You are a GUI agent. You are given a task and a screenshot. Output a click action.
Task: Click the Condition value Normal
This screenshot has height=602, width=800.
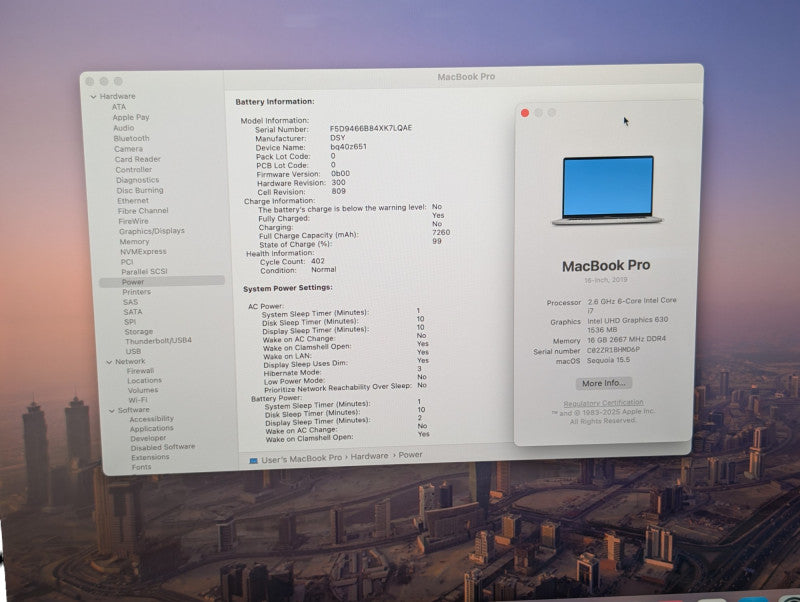coord(323,269)
